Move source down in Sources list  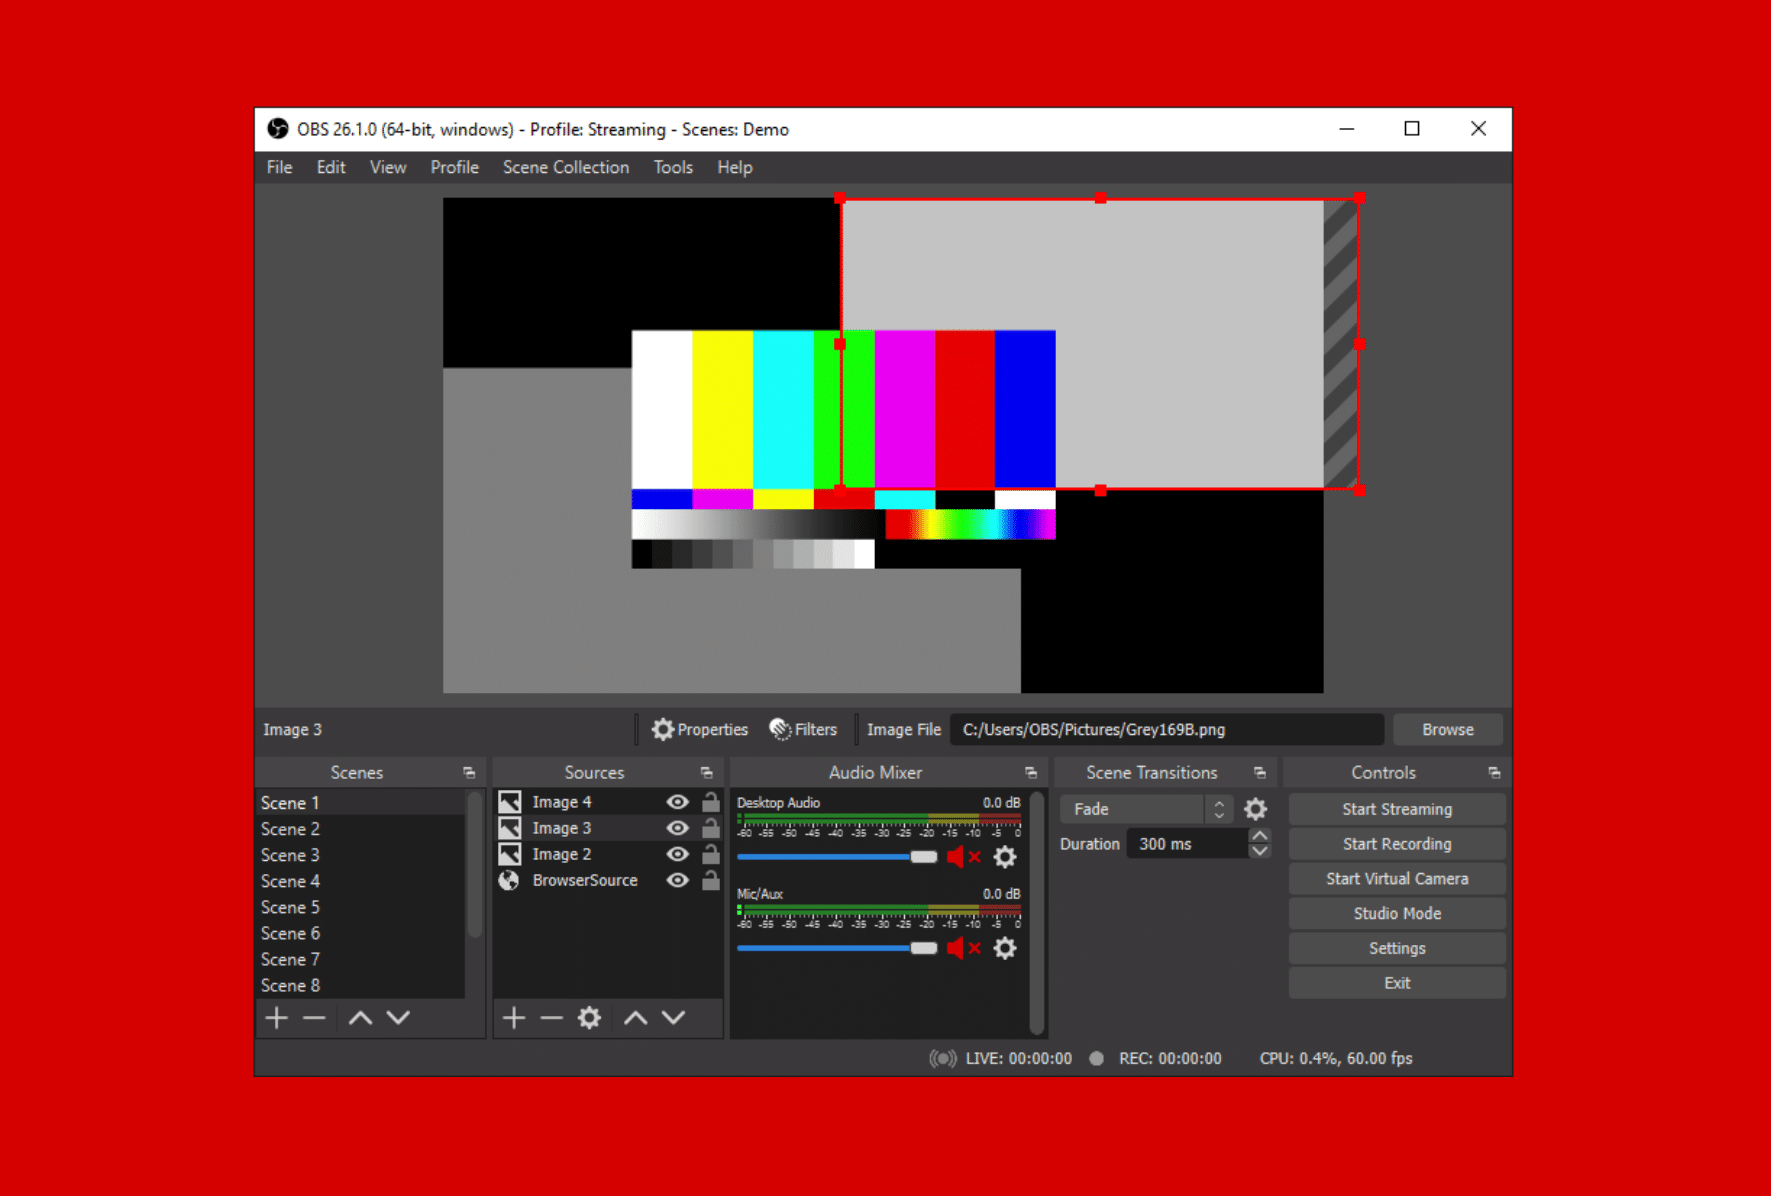point(674,1018)
